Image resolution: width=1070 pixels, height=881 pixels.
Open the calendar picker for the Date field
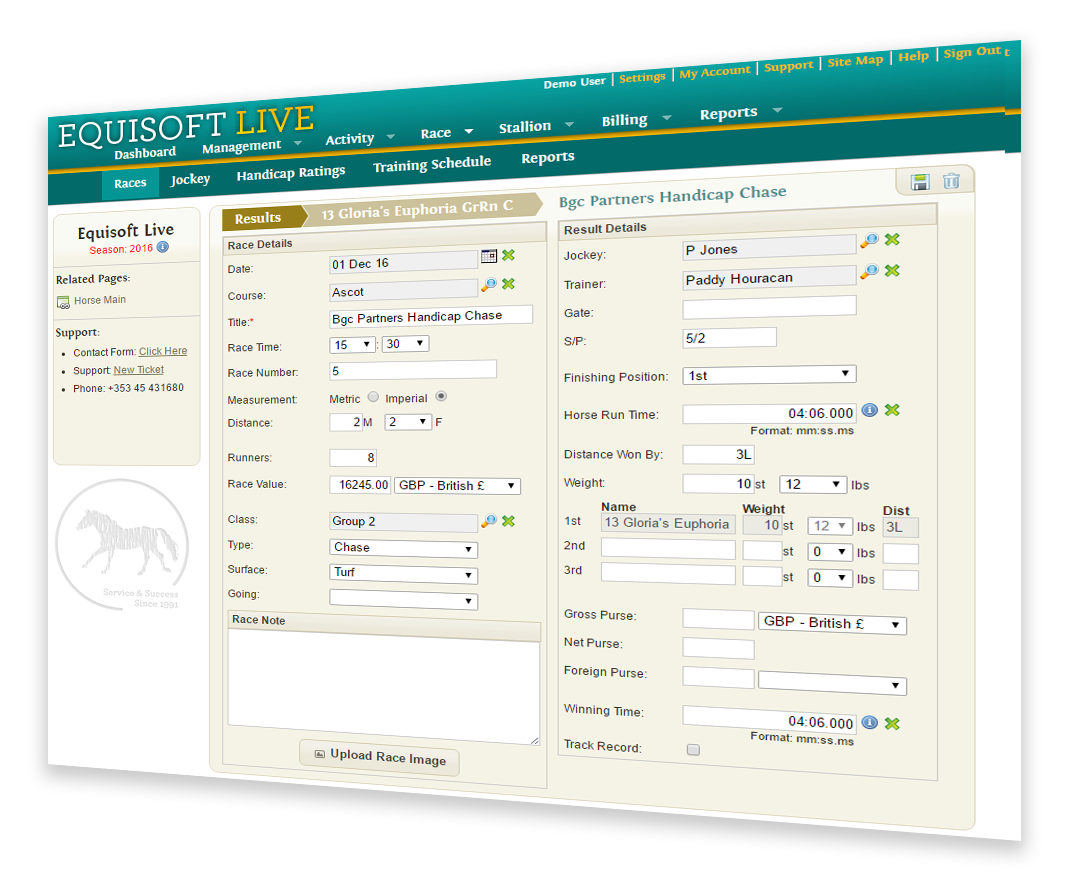(x=489, y=256)
